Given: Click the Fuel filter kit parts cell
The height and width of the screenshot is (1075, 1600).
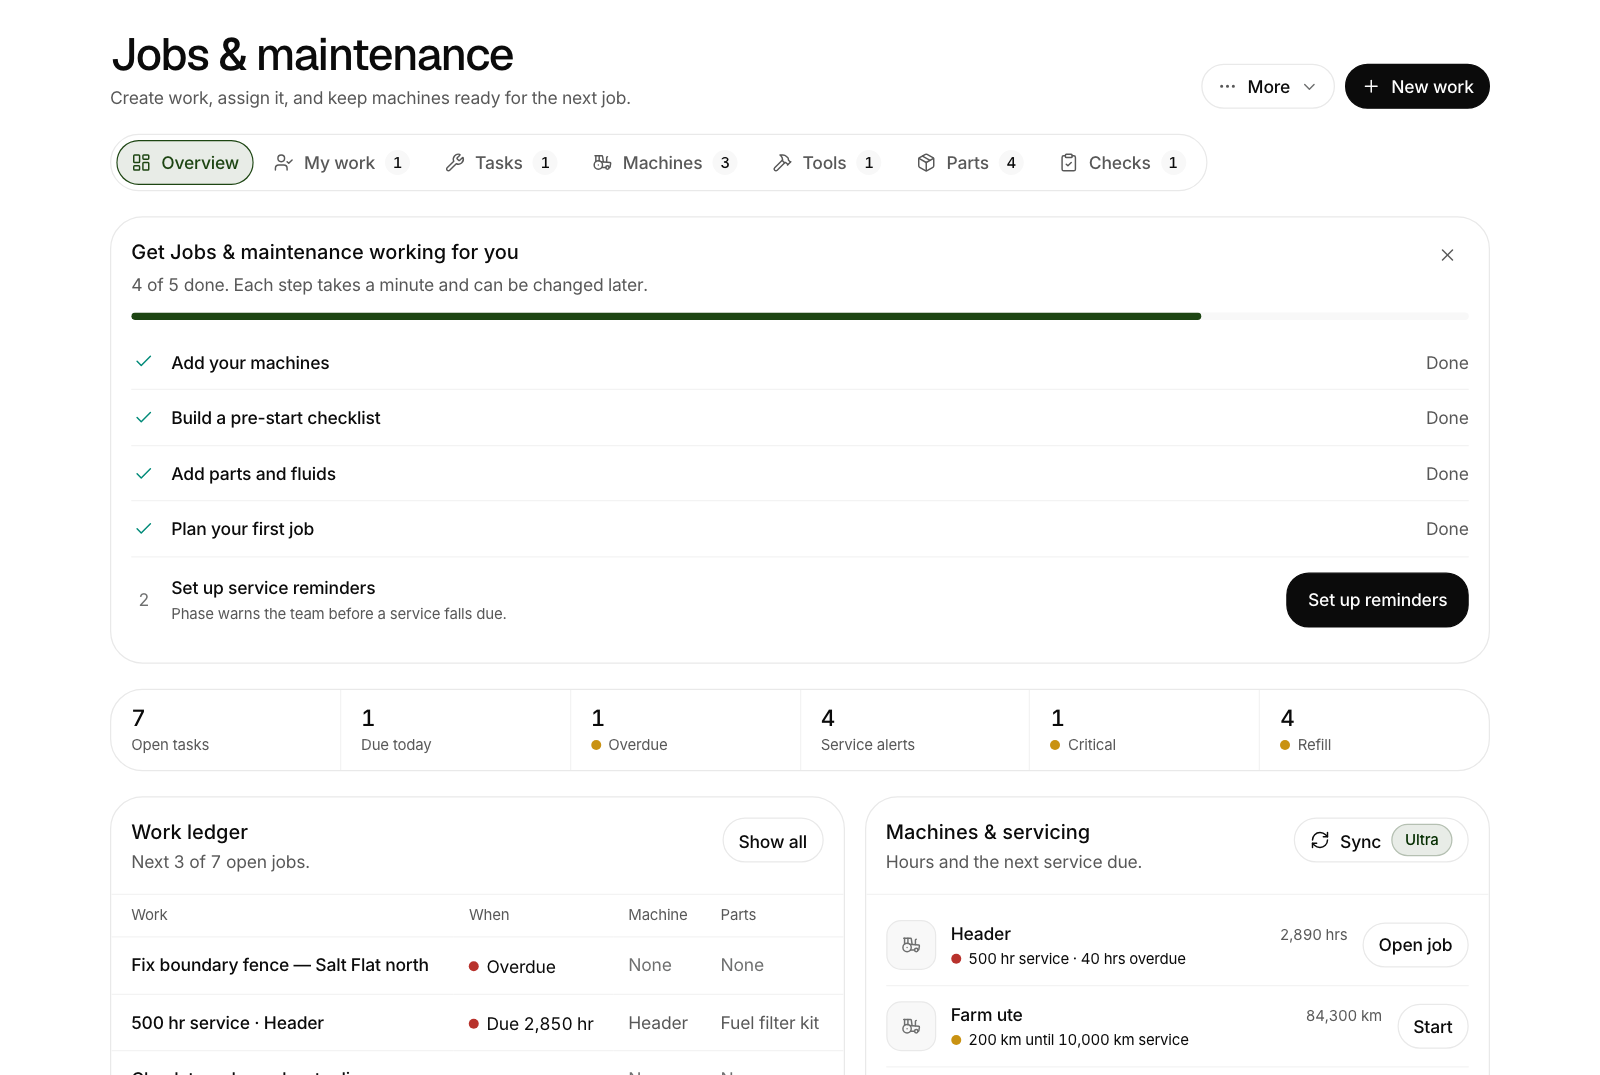Looking at the screenshot, I should 769,1023.
